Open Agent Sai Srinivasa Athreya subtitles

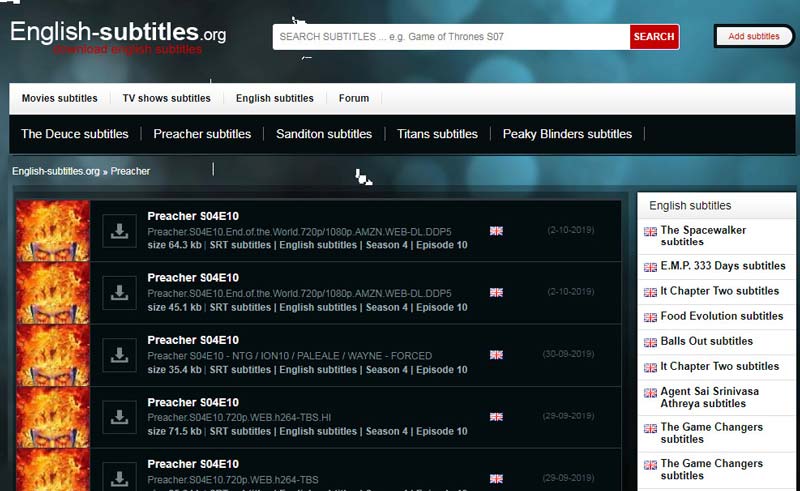click(x=709, y=397)
